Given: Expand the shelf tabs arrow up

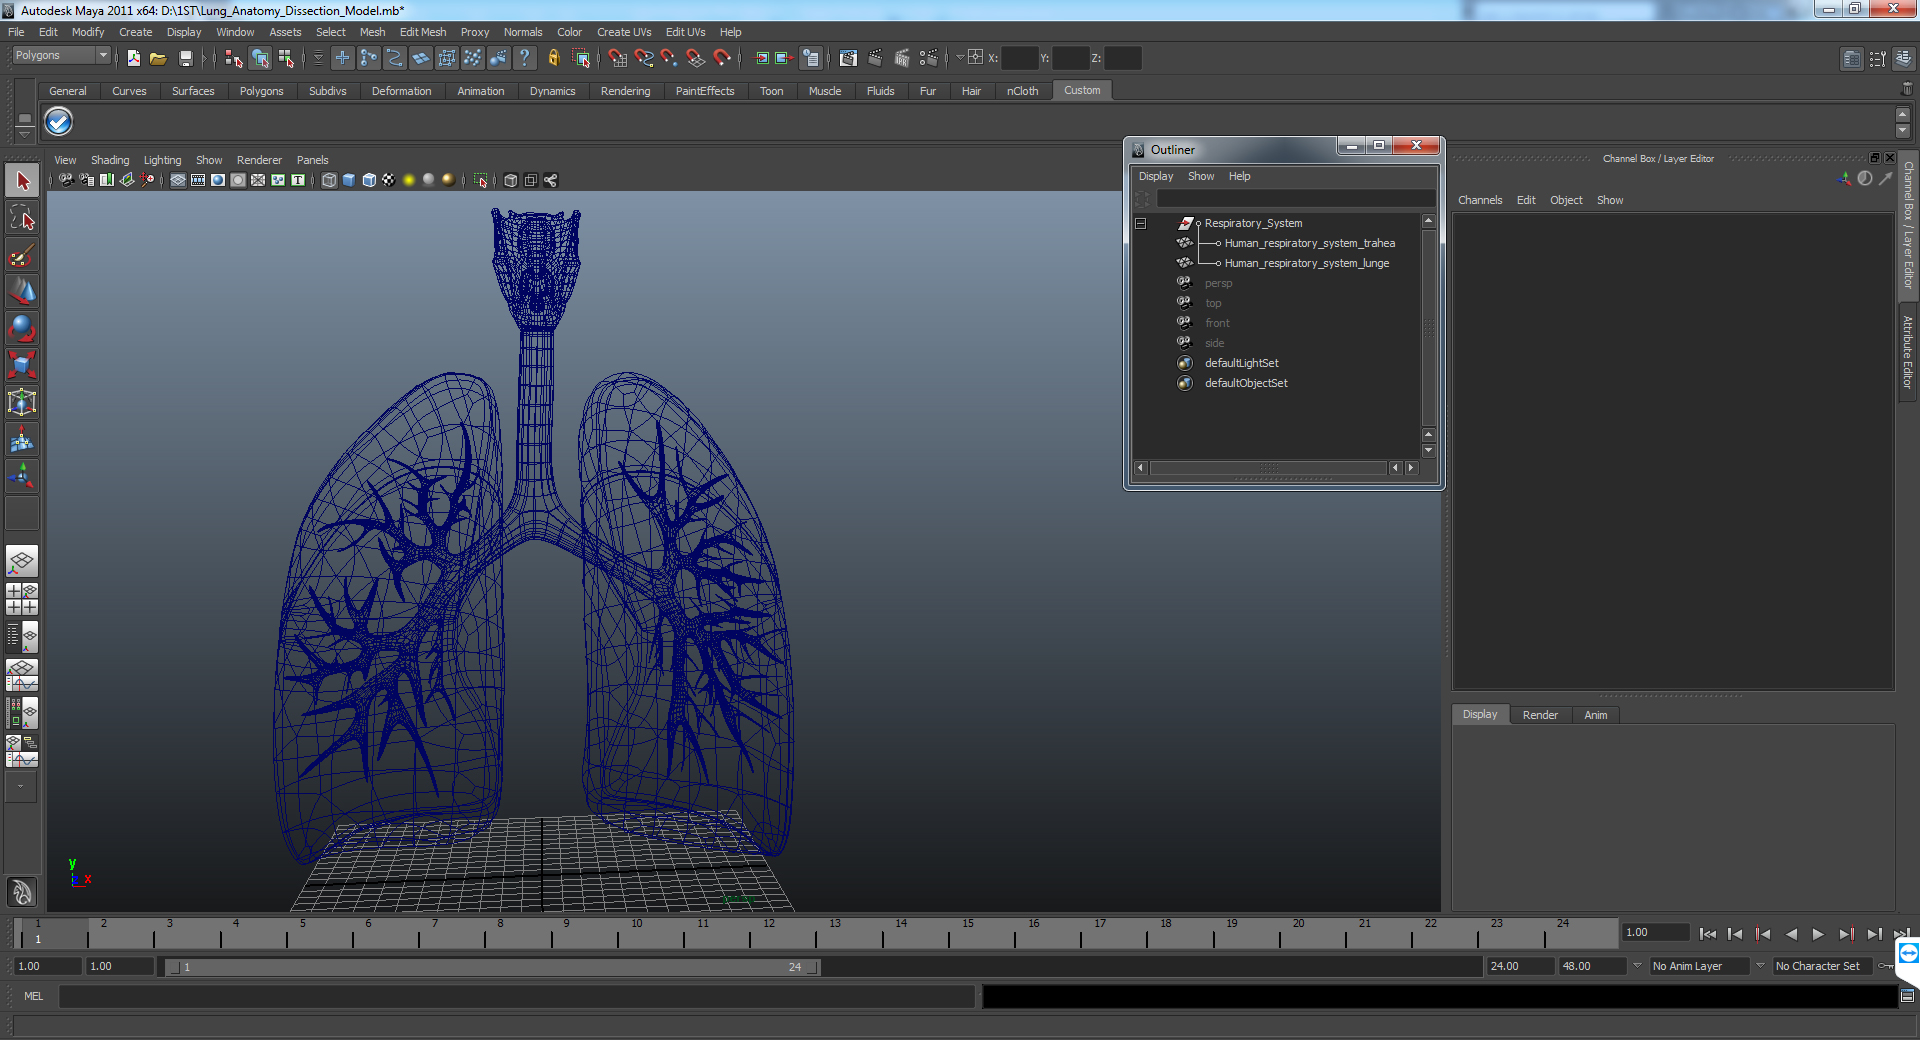Looking at the screenshot, I should (x=1902, y=115).
